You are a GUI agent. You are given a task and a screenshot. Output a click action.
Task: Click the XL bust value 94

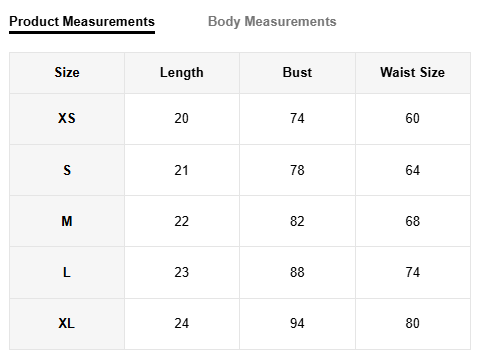click(x=297, y=323)
